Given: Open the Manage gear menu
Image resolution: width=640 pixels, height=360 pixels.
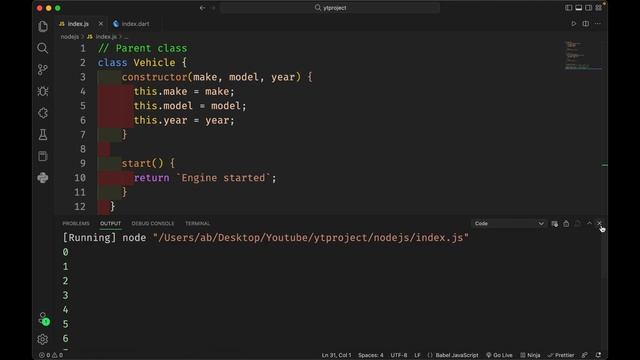Looking at the screenshot, I should point(43,339).
